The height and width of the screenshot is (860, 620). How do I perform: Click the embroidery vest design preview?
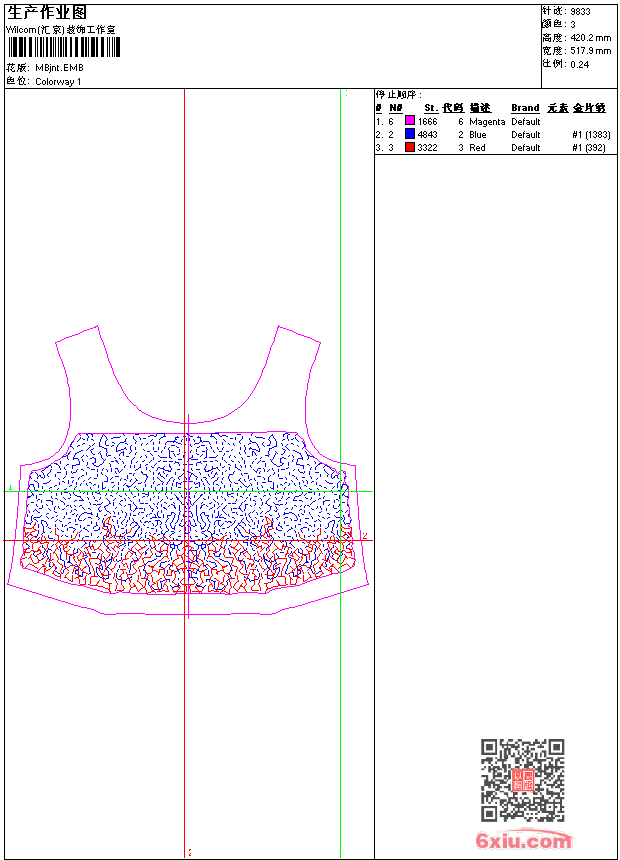188,471
